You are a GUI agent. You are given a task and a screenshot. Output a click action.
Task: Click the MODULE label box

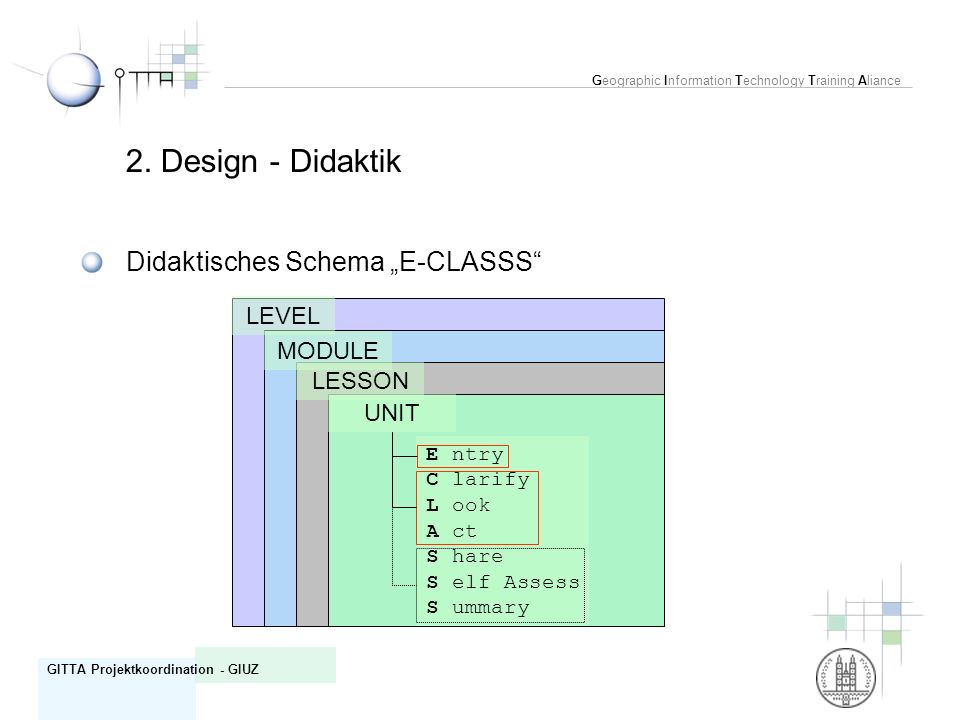(x=328, y=351)
